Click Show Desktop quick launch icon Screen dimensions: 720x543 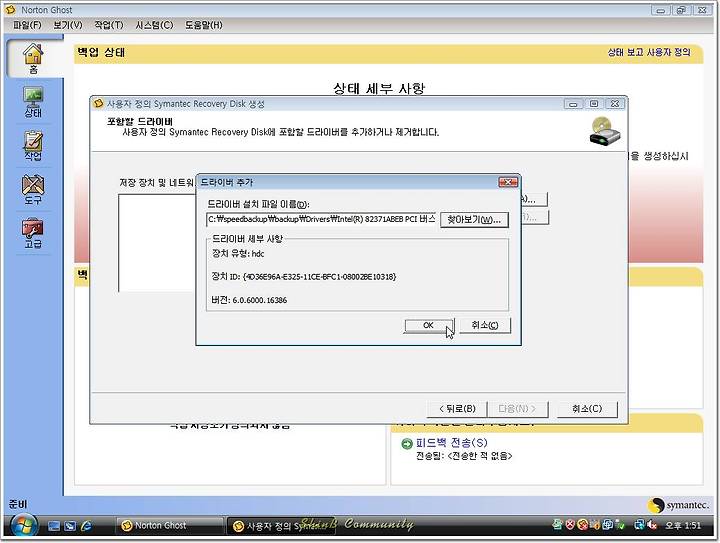click(x=54, y=526)
